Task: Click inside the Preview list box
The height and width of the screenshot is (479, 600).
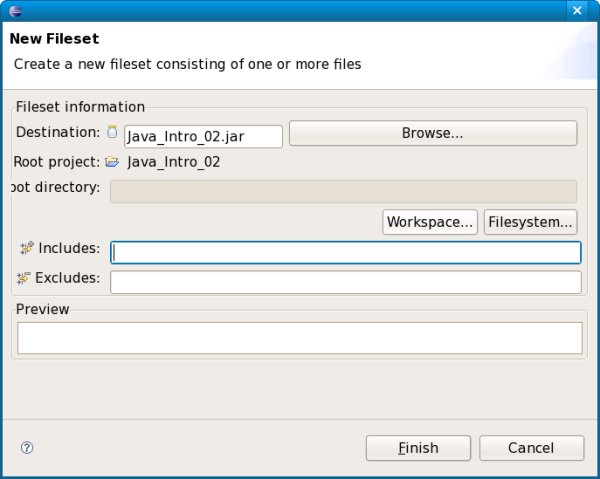Action: click(x=300, y=338)
